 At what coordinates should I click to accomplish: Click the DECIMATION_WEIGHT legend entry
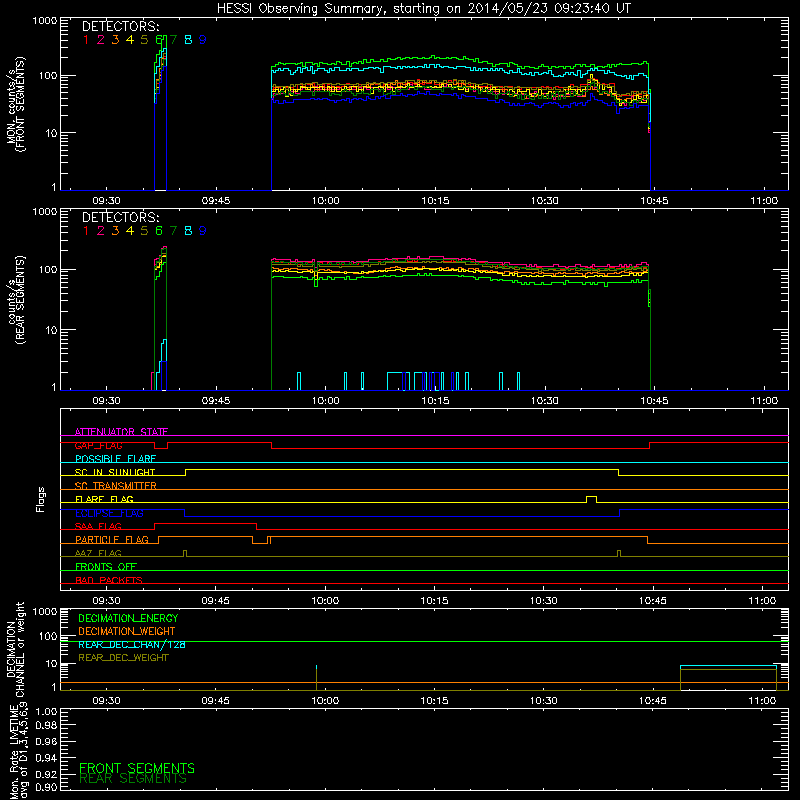coord(127,631)
